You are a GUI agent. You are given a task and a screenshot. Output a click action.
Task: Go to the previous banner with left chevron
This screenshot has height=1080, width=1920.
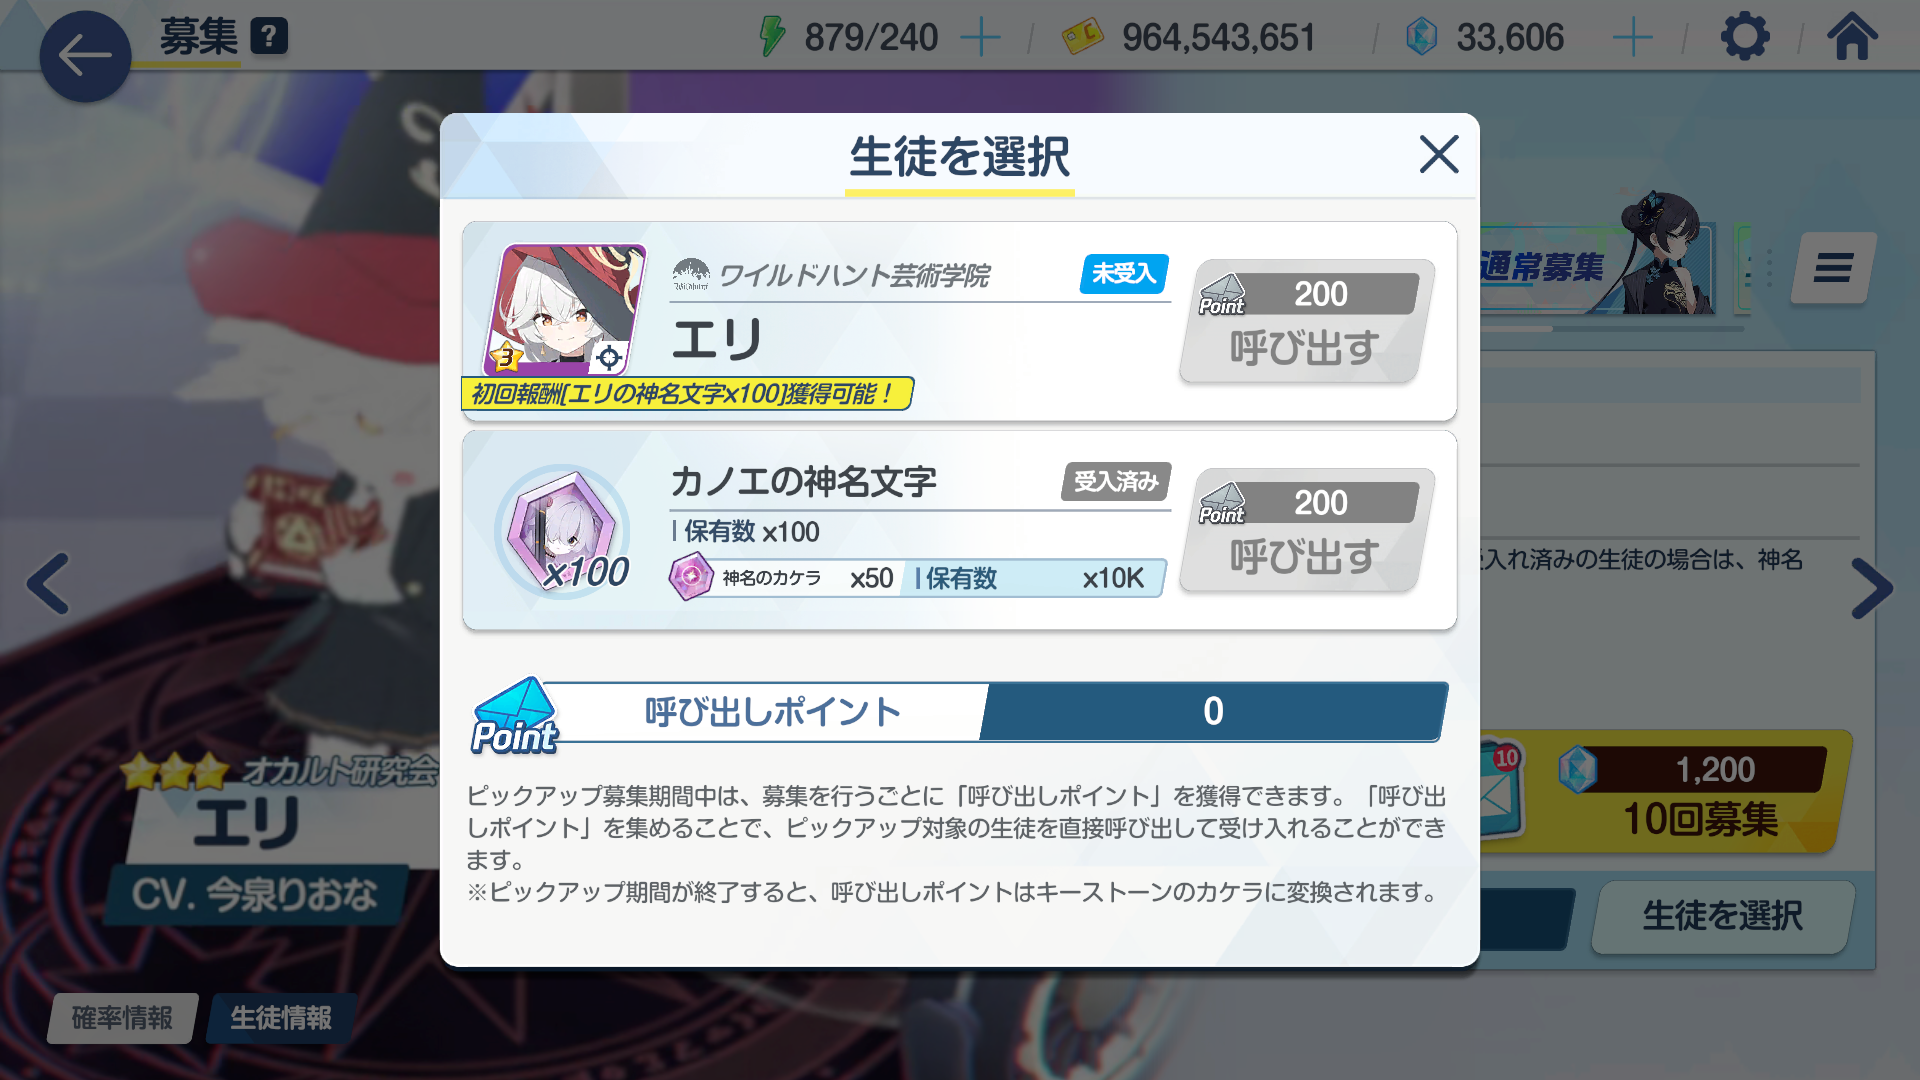click(48, 584)
